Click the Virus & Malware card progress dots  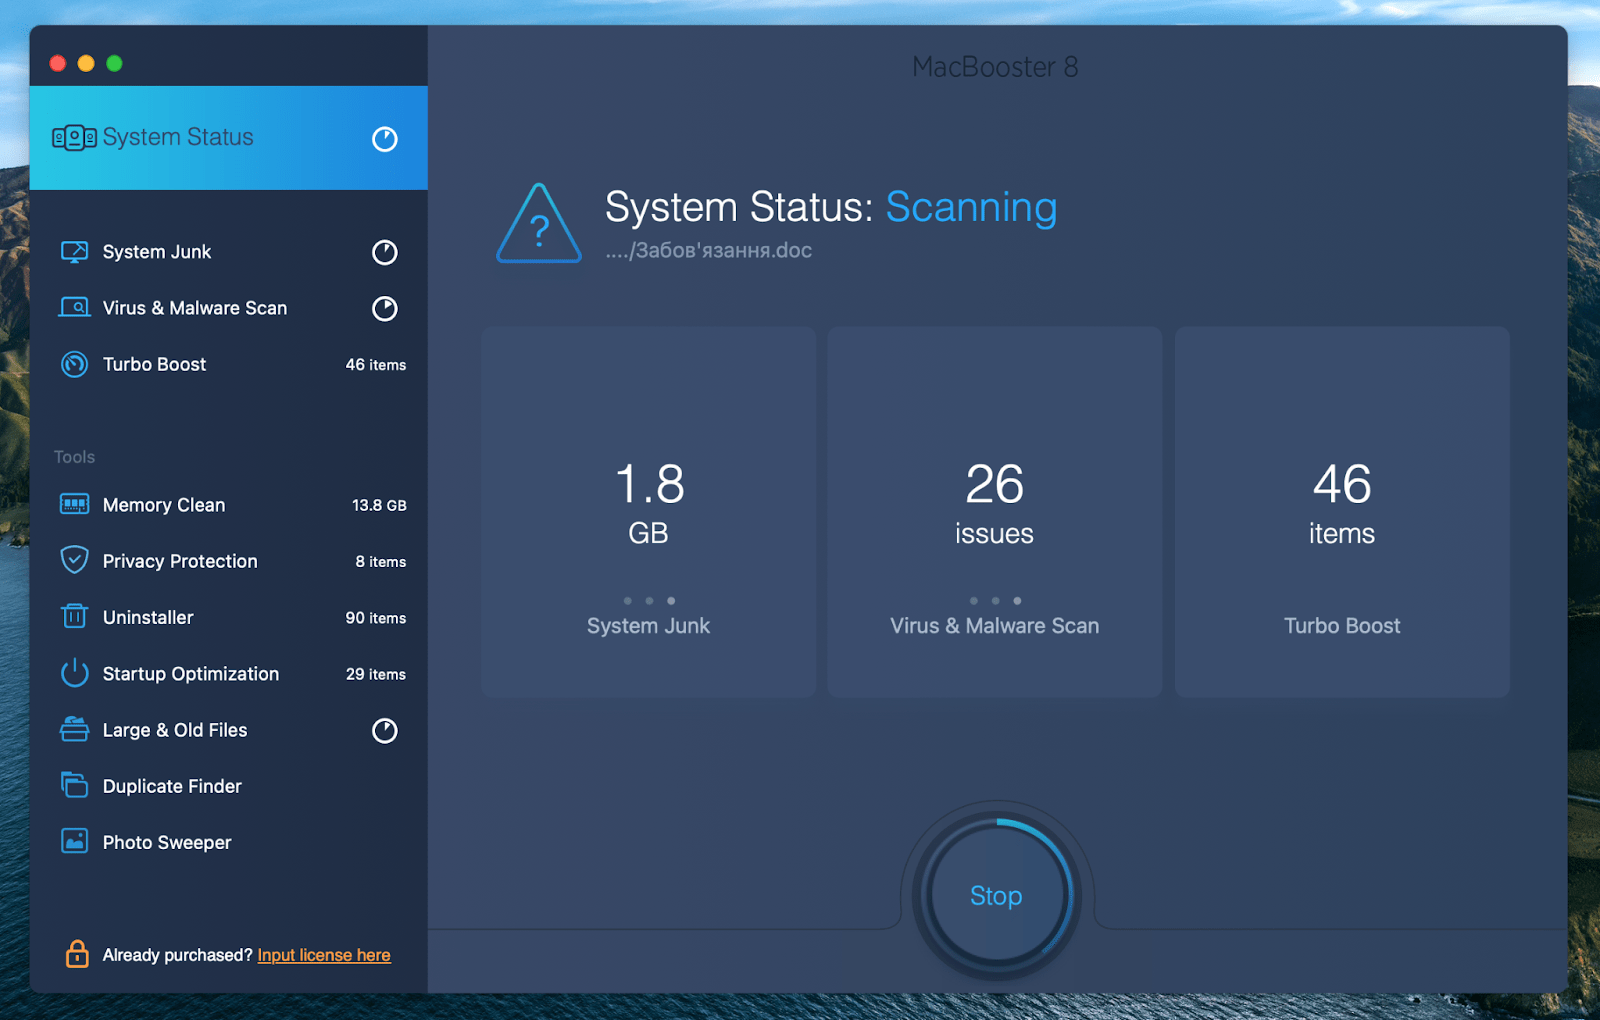[995, 601]
